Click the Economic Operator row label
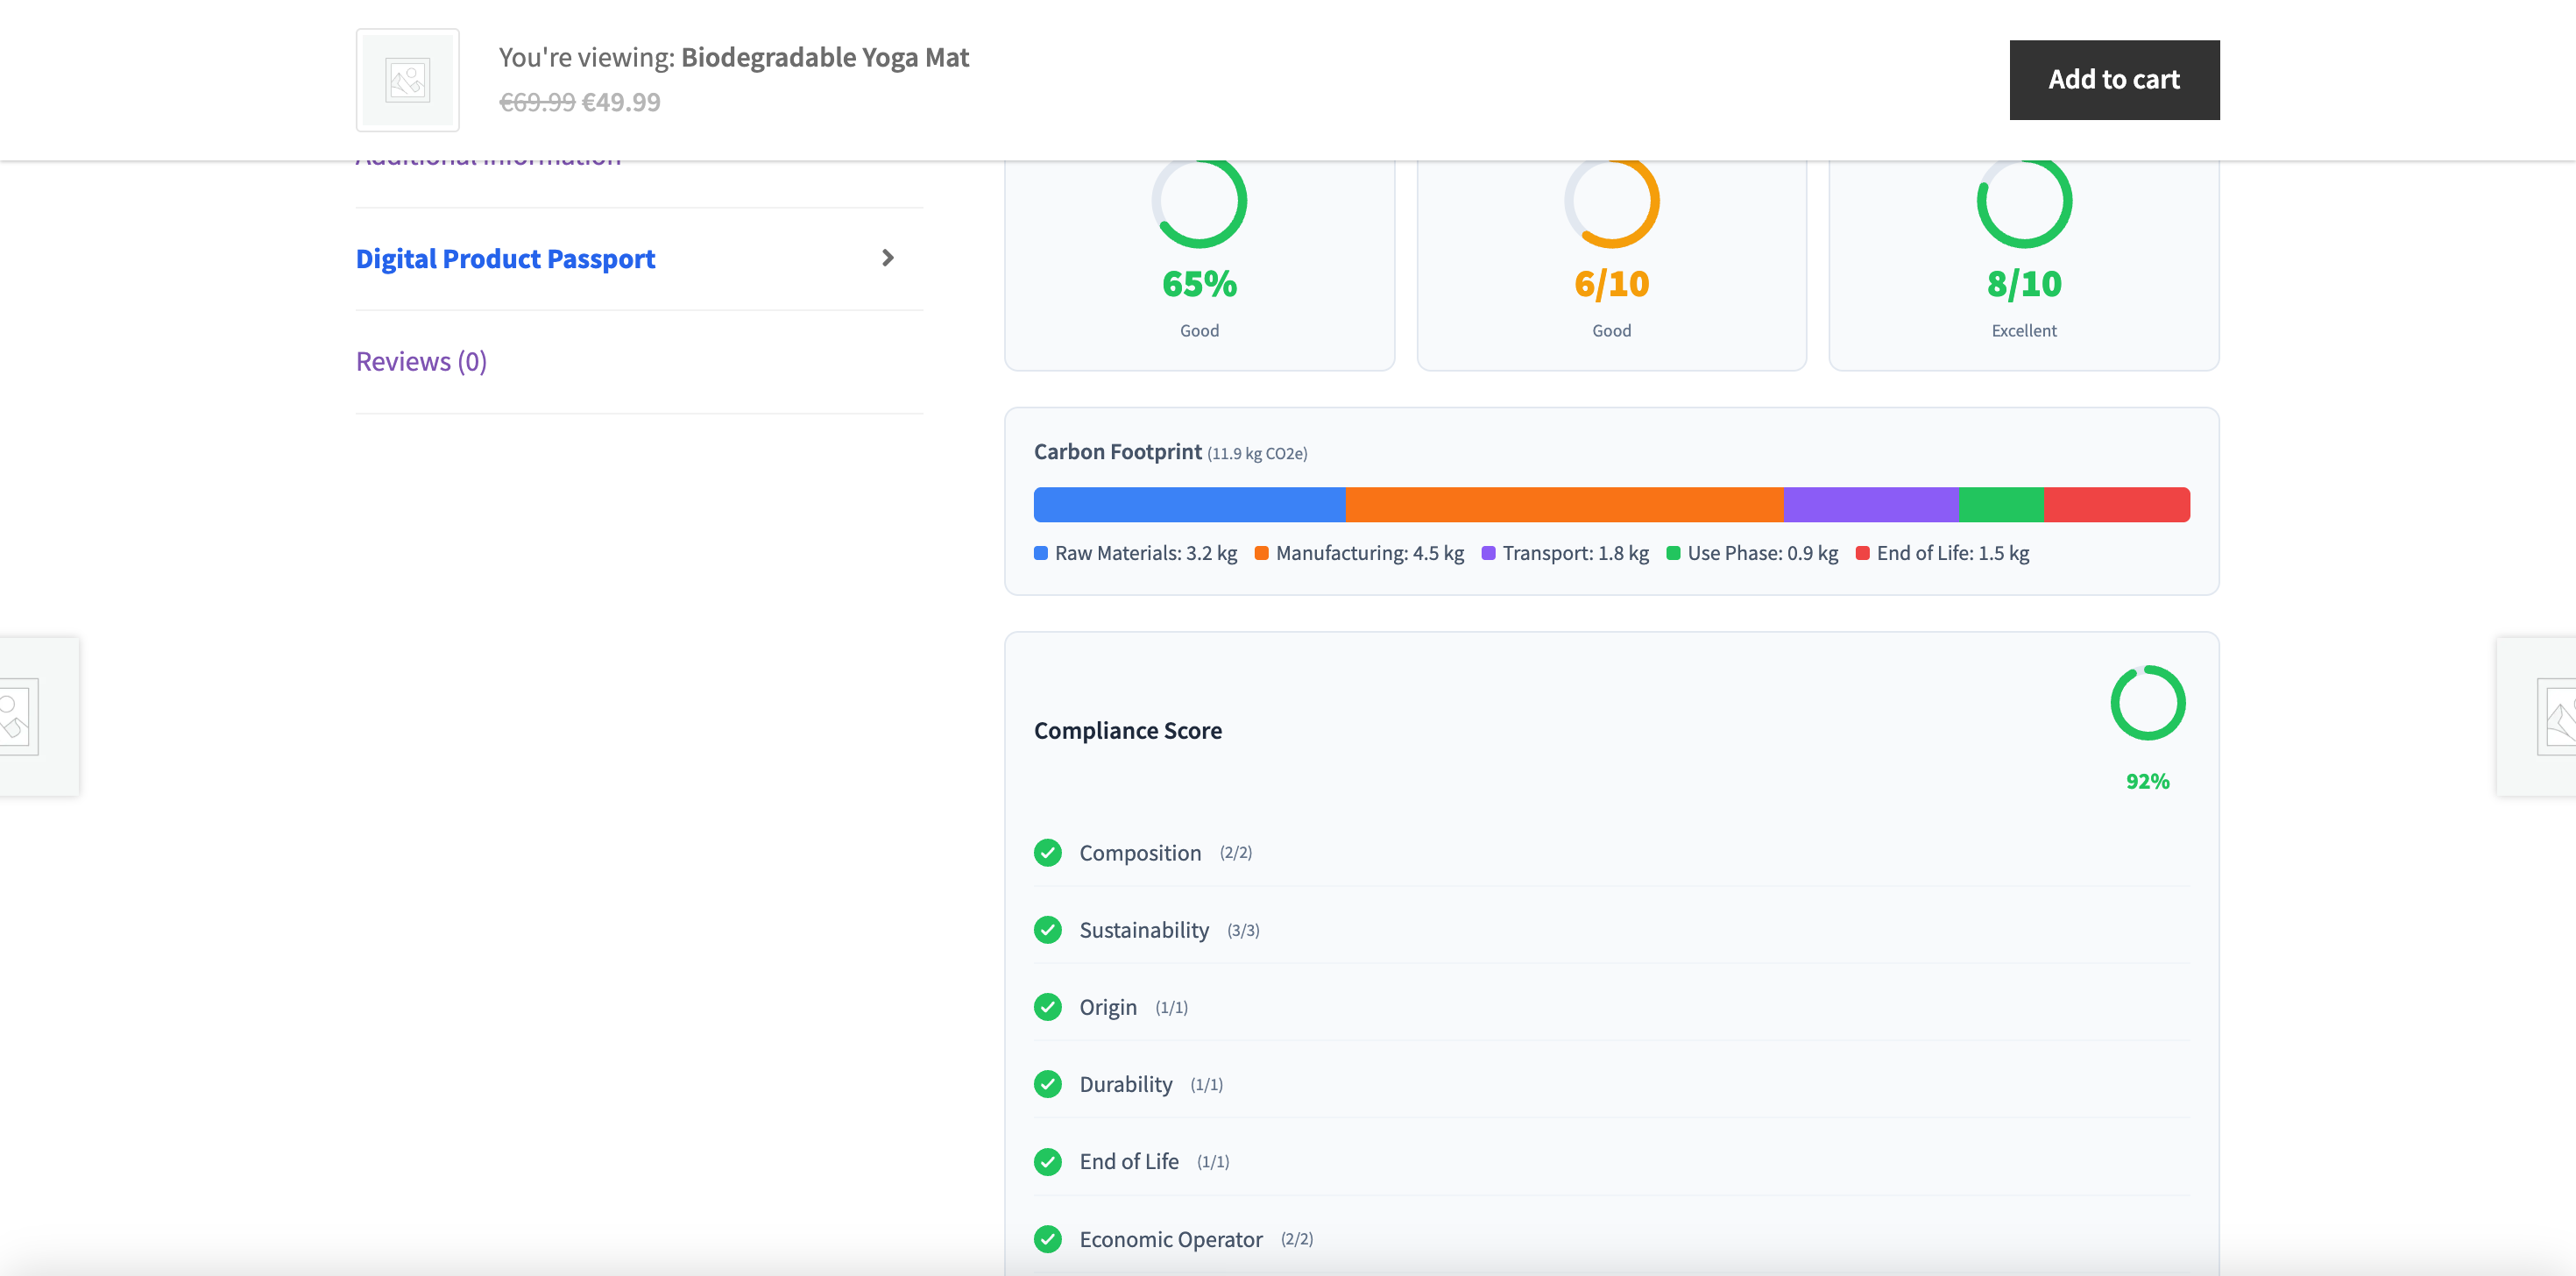The width and height of the screenshot is (2576, 1276). pyautogui.click(x=1170, y=1239)
